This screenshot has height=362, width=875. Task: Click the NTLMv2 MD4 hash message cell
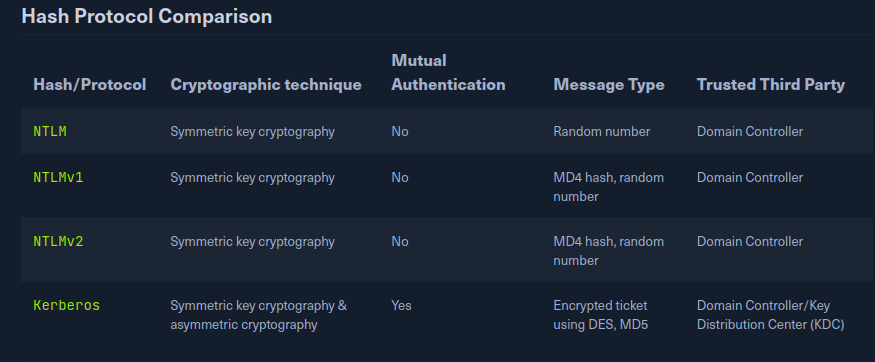[x=608, y=251]
